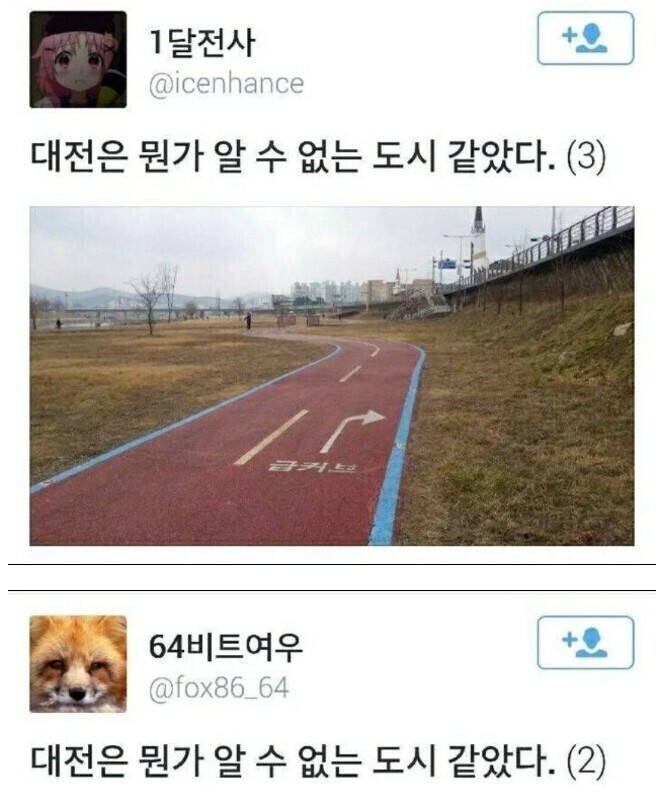Open the handle @icenhance
This screenshot has width=661, height=800.
tap(226, 84)
